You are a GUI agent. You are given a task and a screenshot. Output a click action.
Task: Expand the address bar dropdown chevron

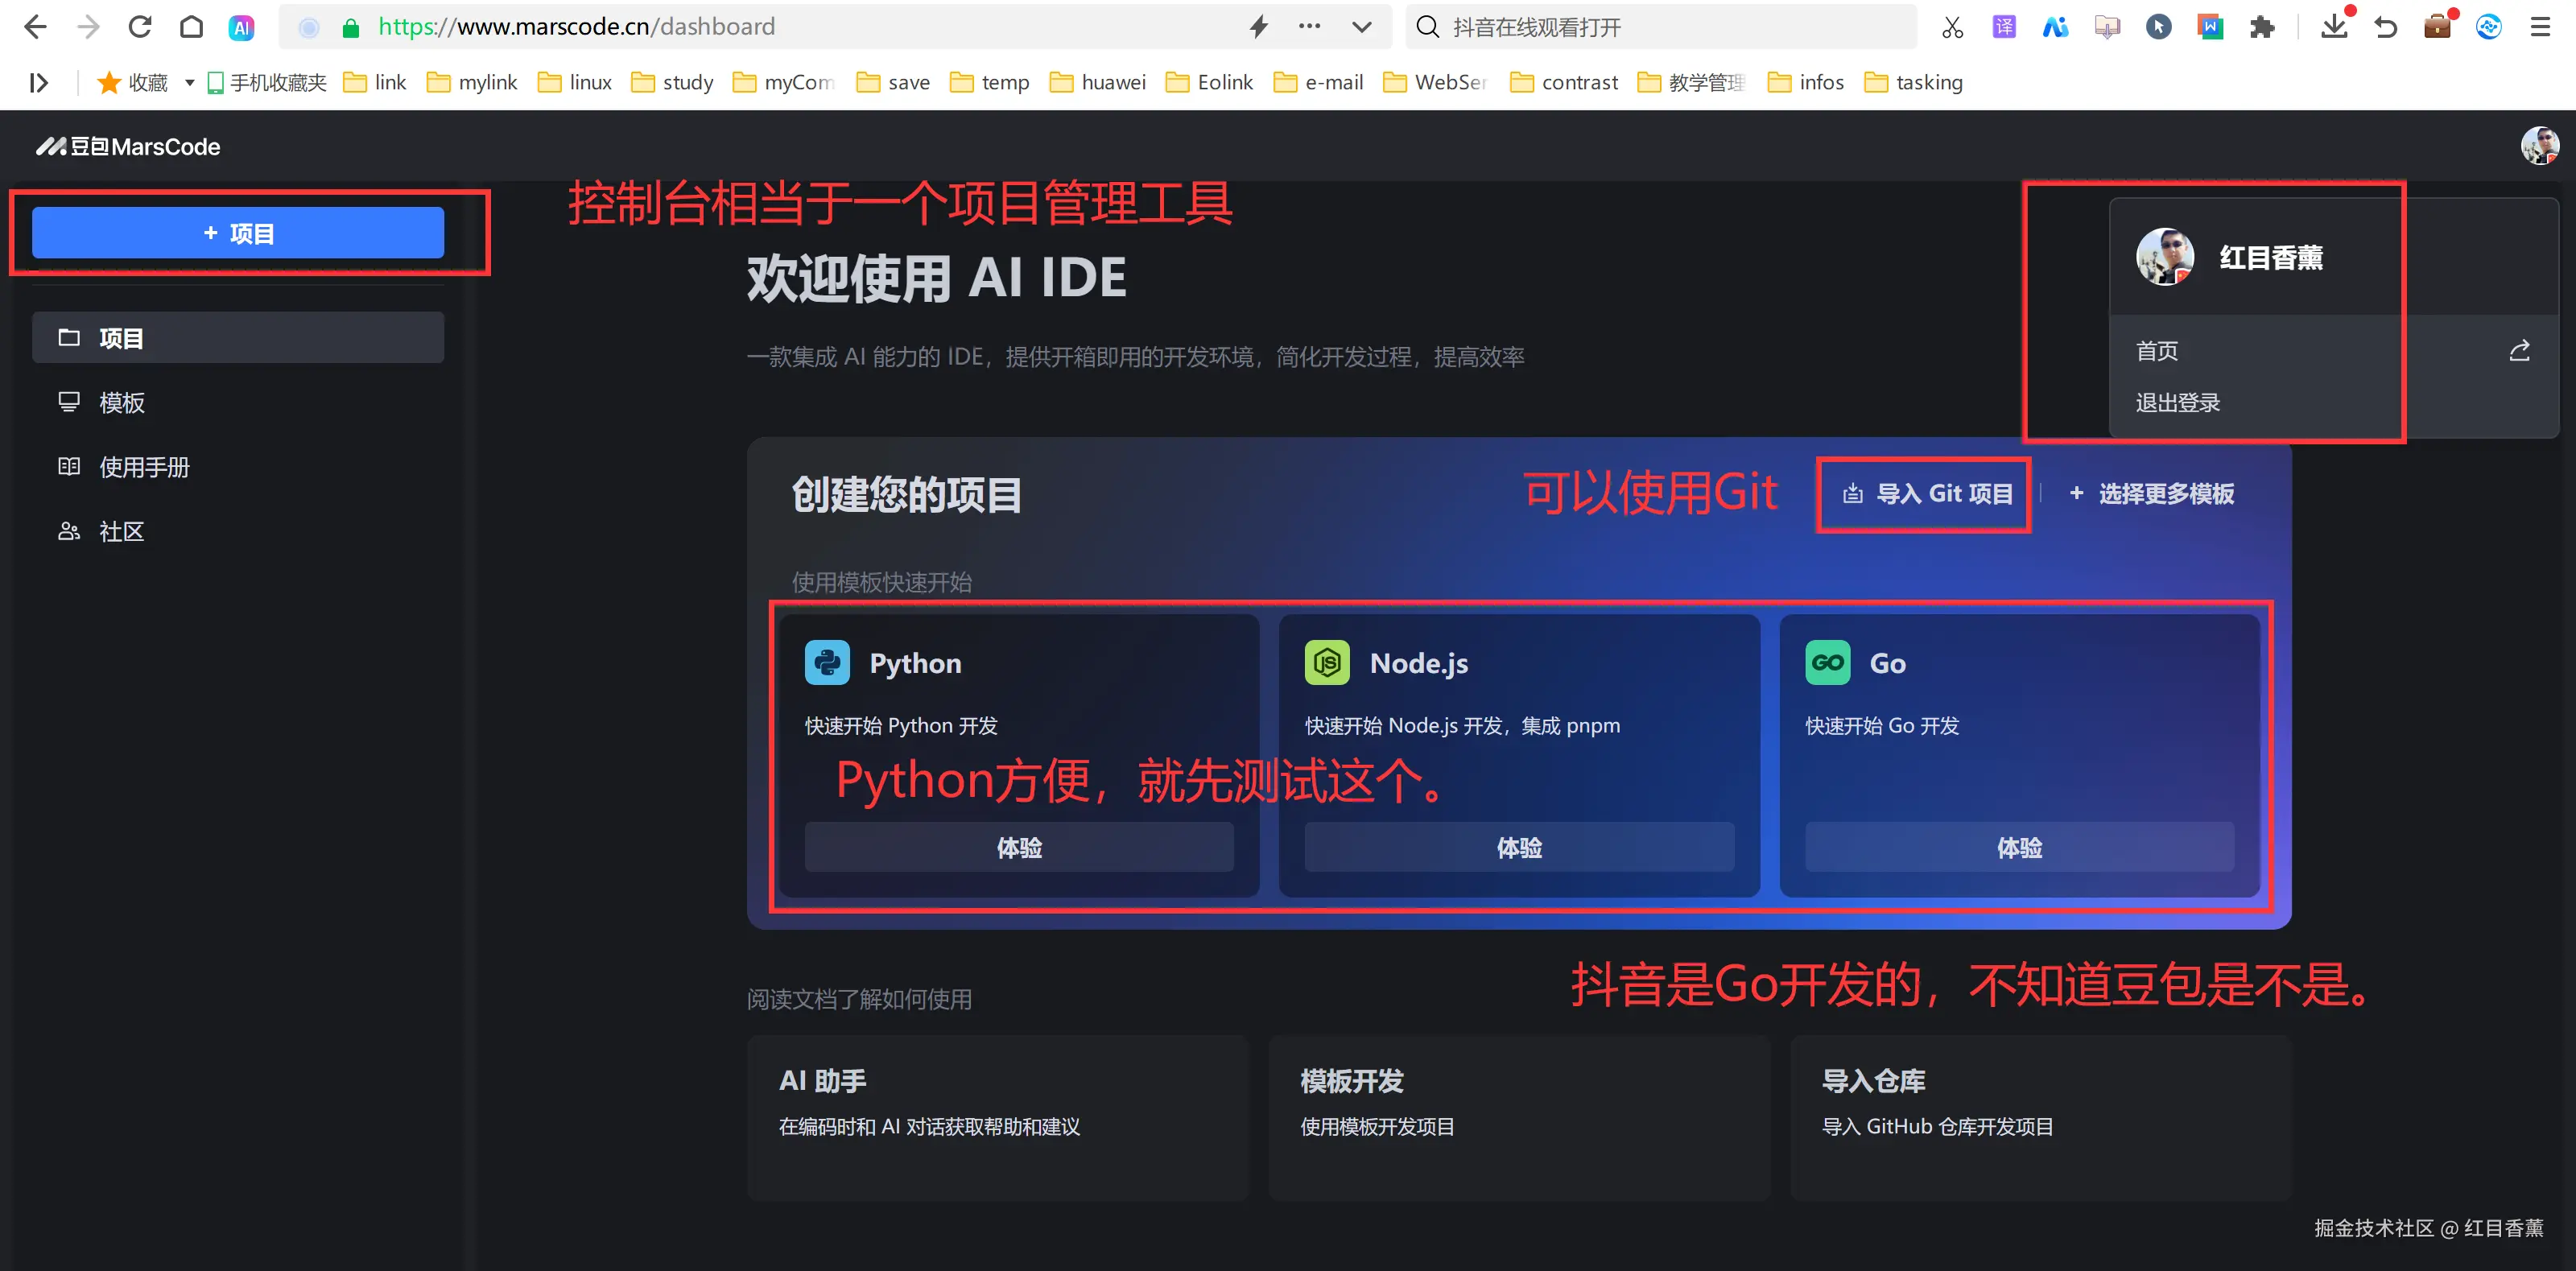[x=1361, y=27]
